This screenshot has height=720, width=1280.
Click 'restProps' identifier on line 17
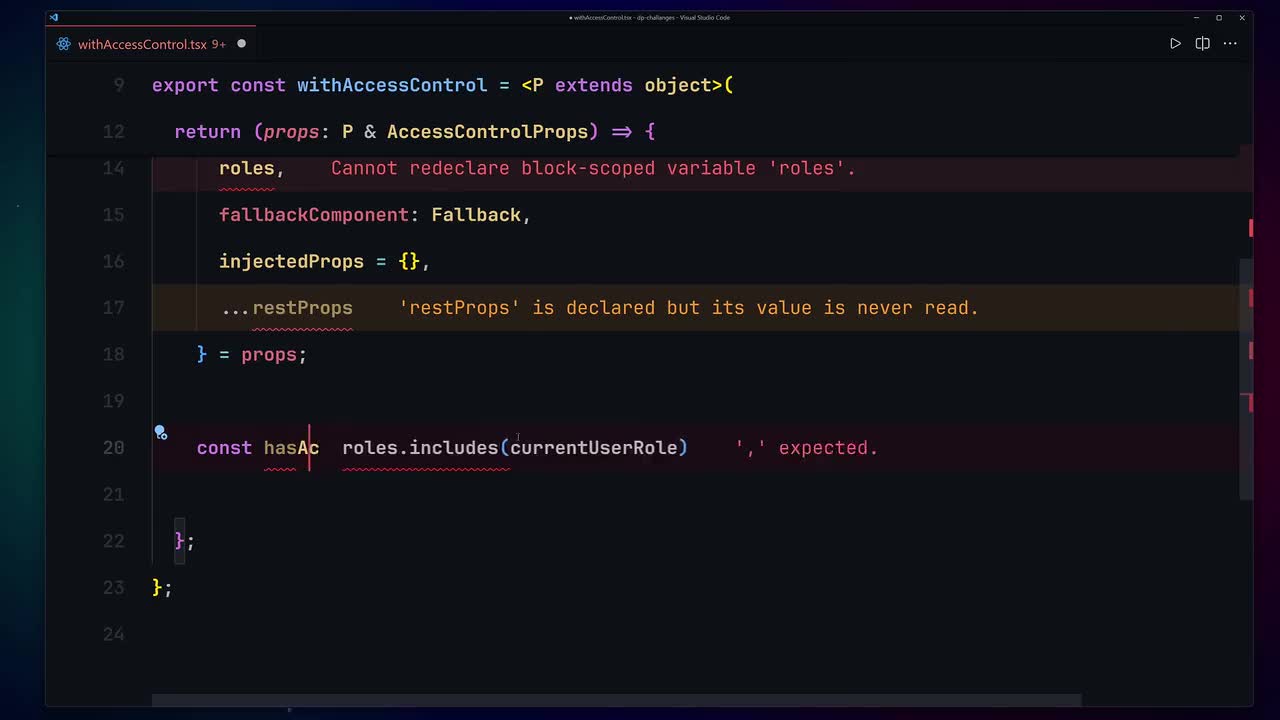(302, 308)
